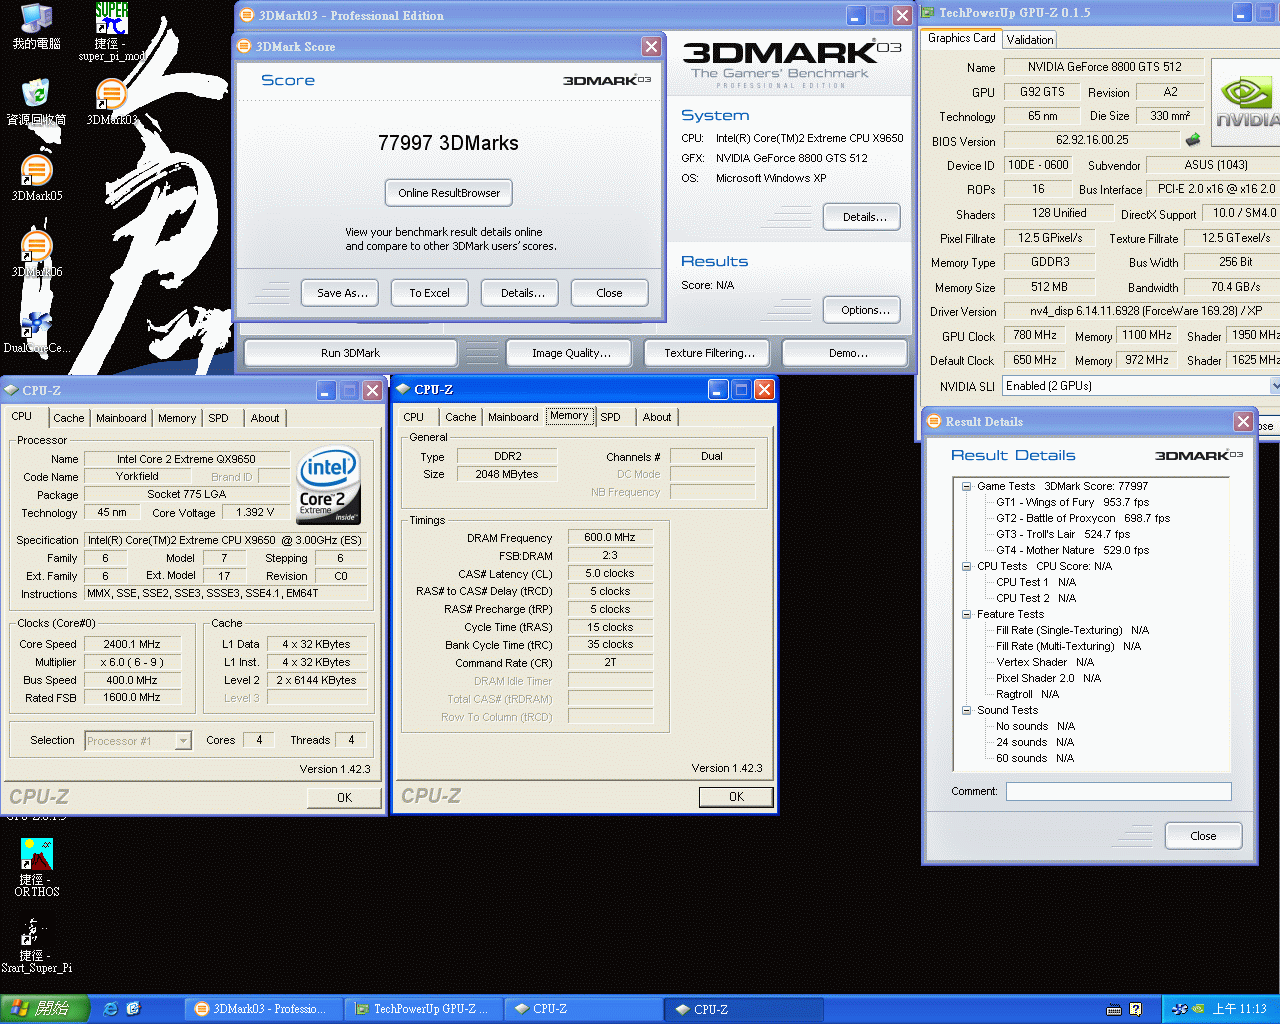
Task: Click OK in the right CPU-Z window
Action: (x=736, y=797)
